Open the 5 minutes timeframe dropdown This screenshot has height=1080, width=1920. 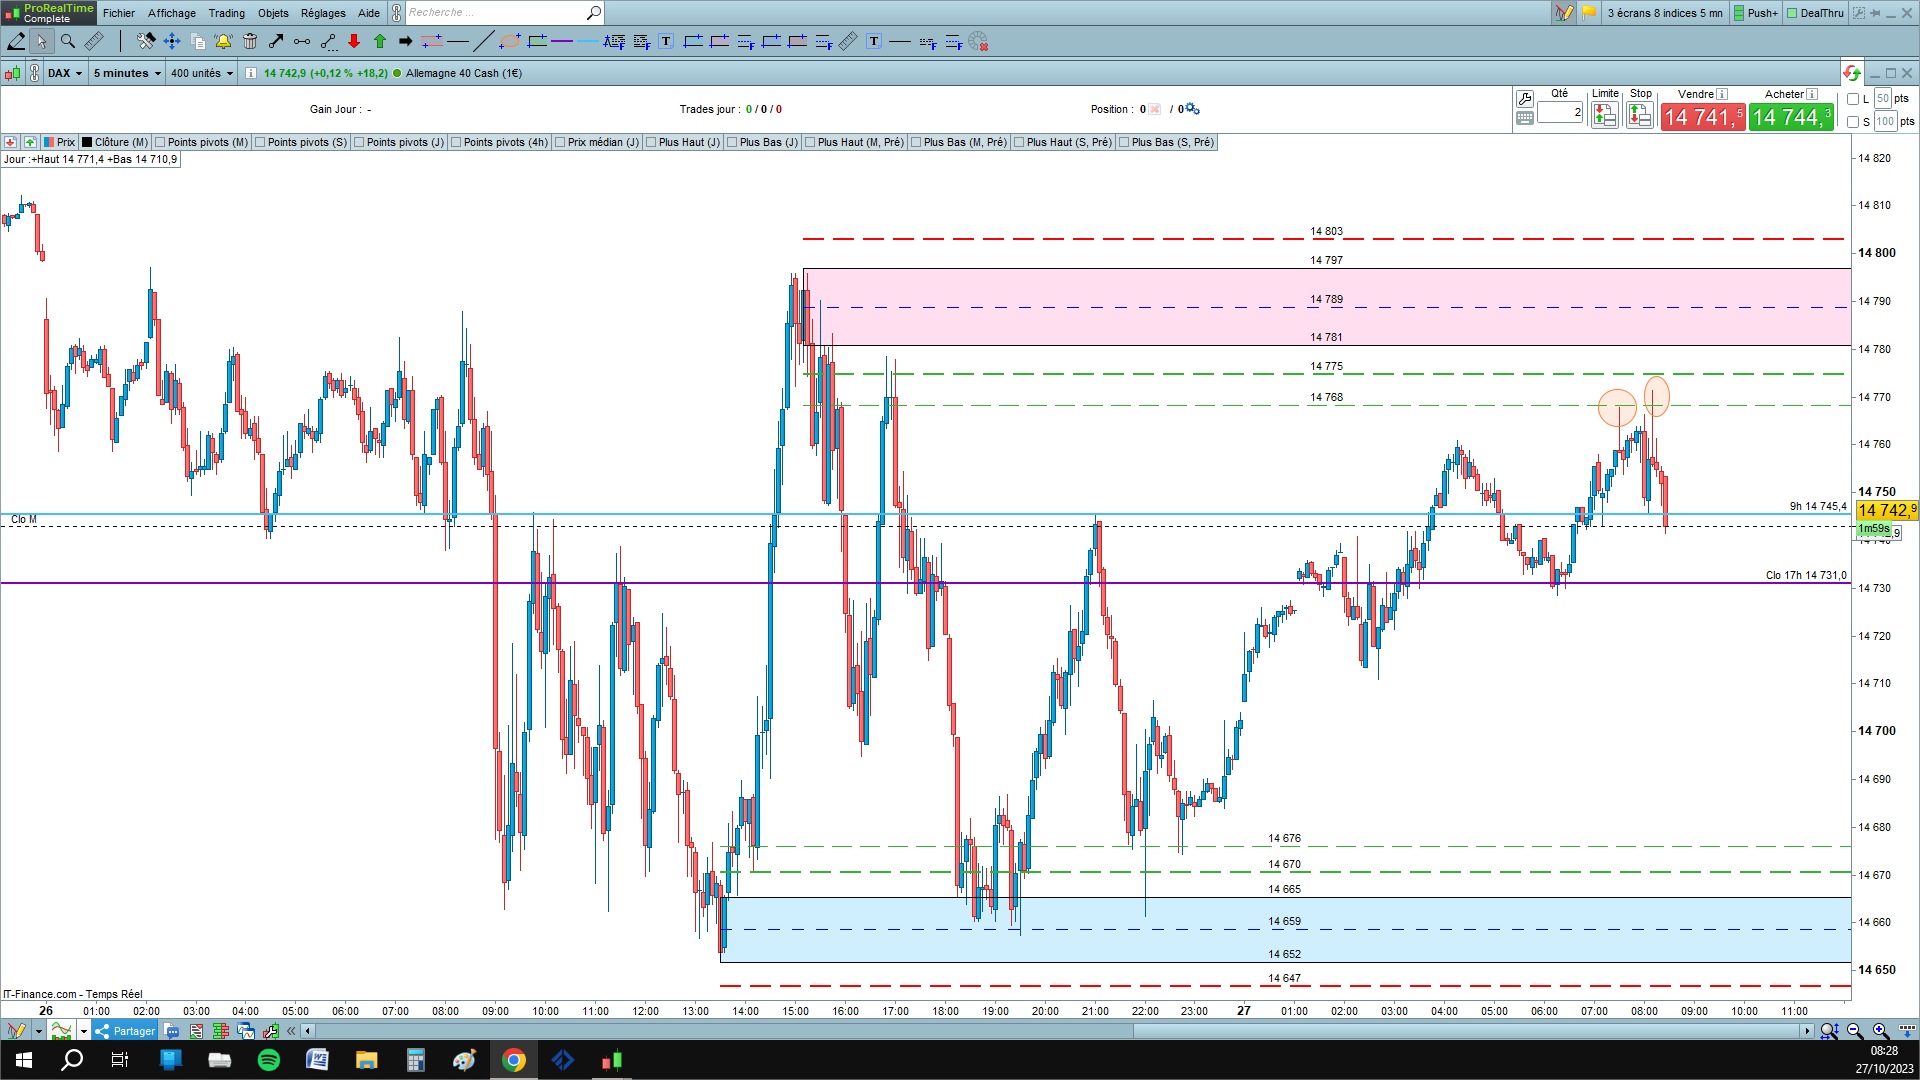click(x=127, y=73)
